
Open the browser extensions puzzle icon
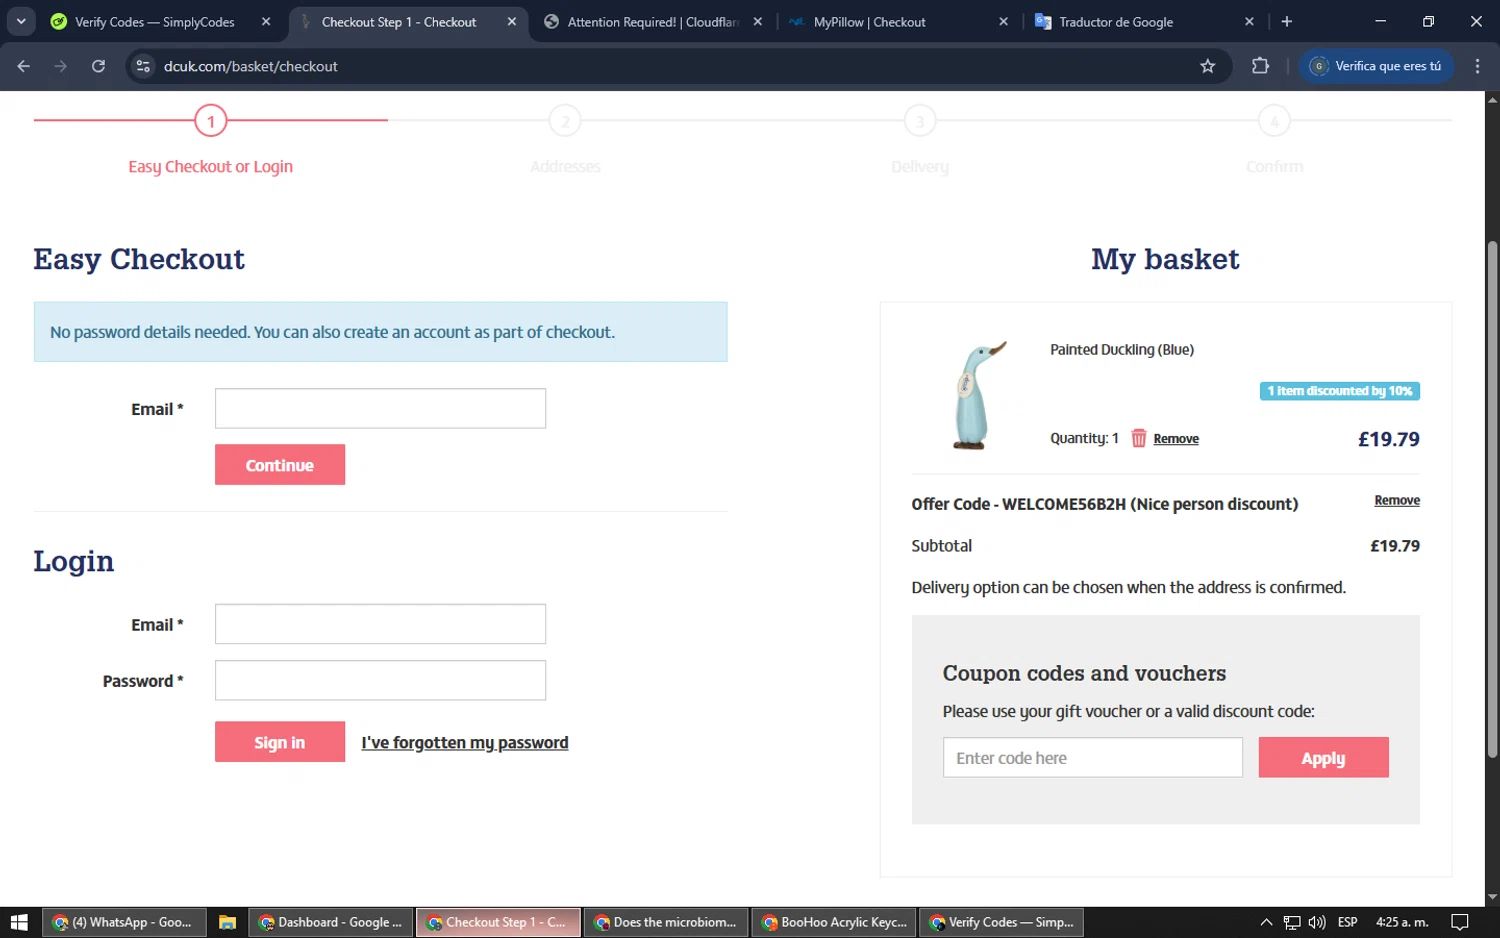[1260, 66]
